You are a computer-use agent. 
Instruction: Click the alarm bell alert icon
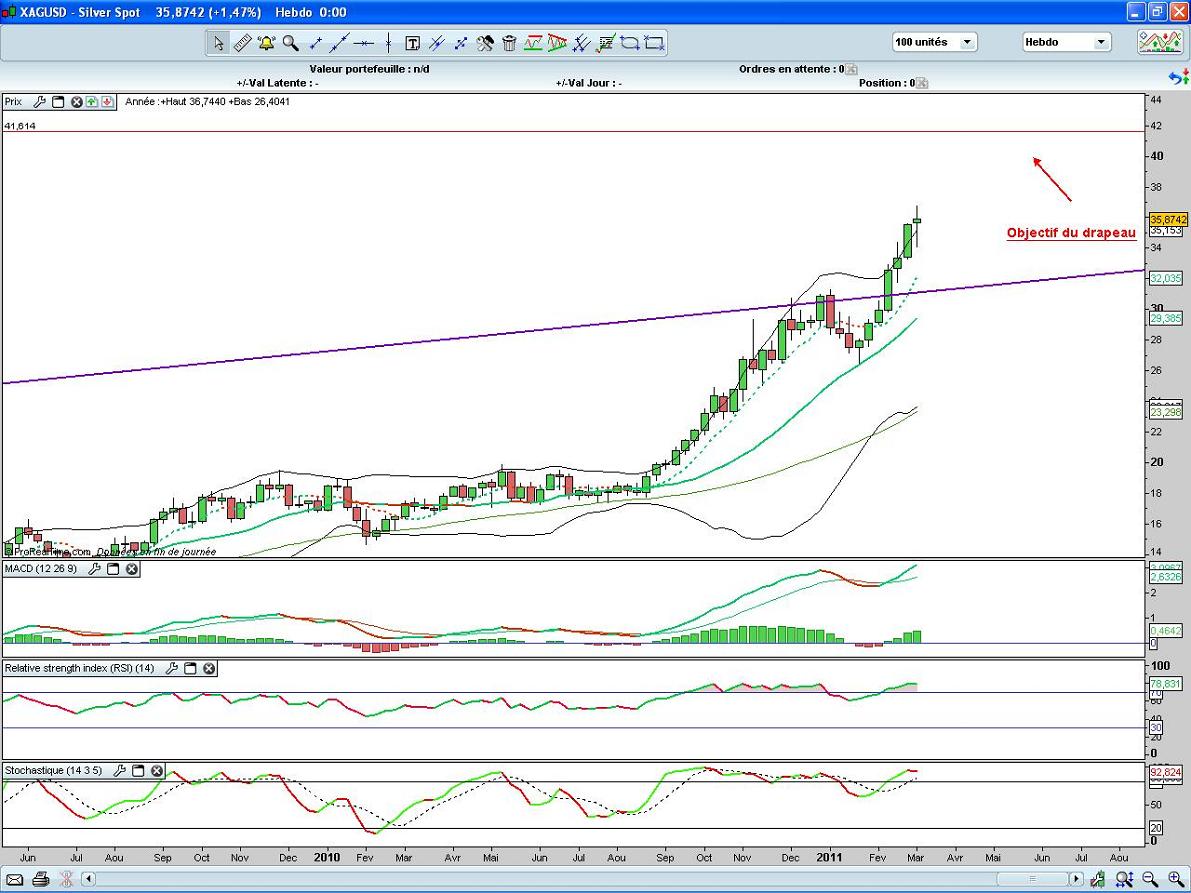(x=266, y=43)
